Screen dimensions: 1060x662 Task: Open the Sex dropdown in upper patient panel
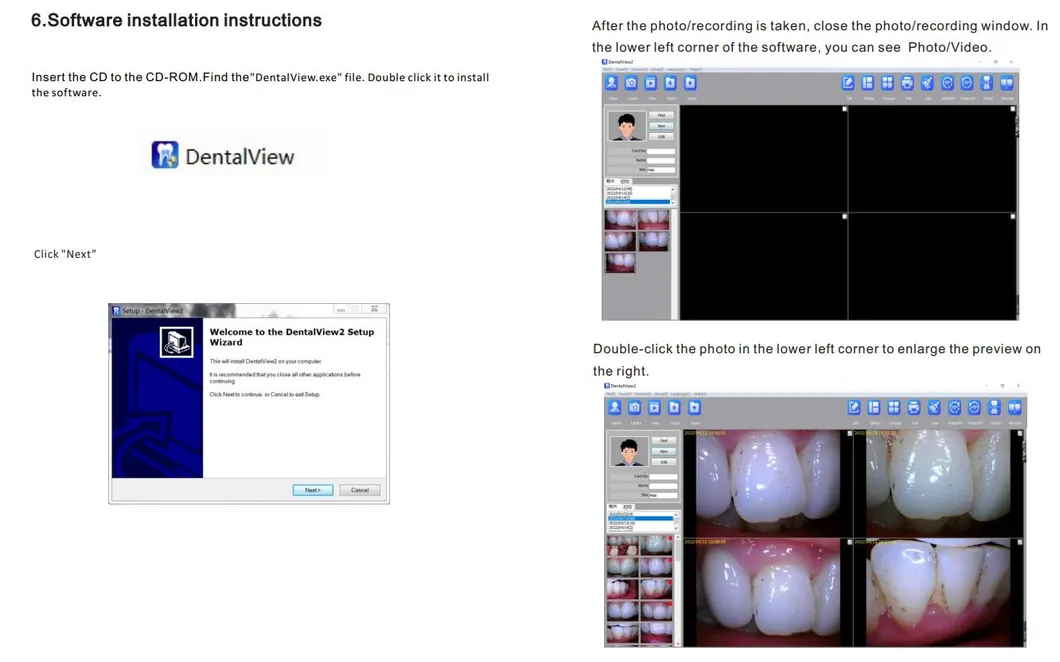click(x=660, y=170)
